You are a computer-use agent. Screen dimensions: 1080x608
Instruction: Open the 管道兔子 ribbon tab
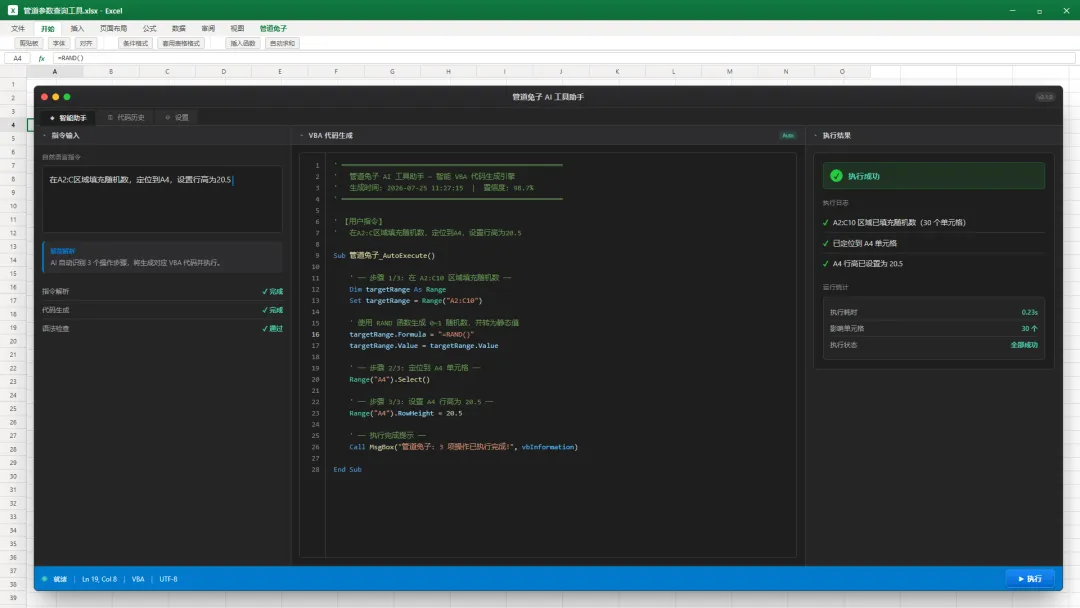coord(273,29)
